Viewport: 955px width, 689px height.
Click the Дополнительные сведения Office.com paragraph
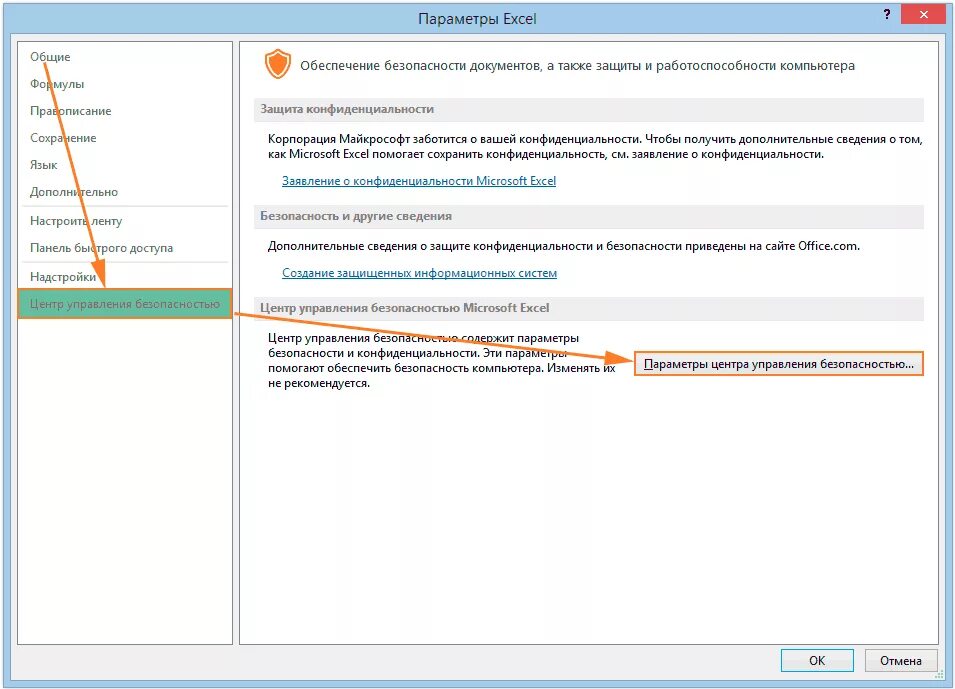[564, 246]
